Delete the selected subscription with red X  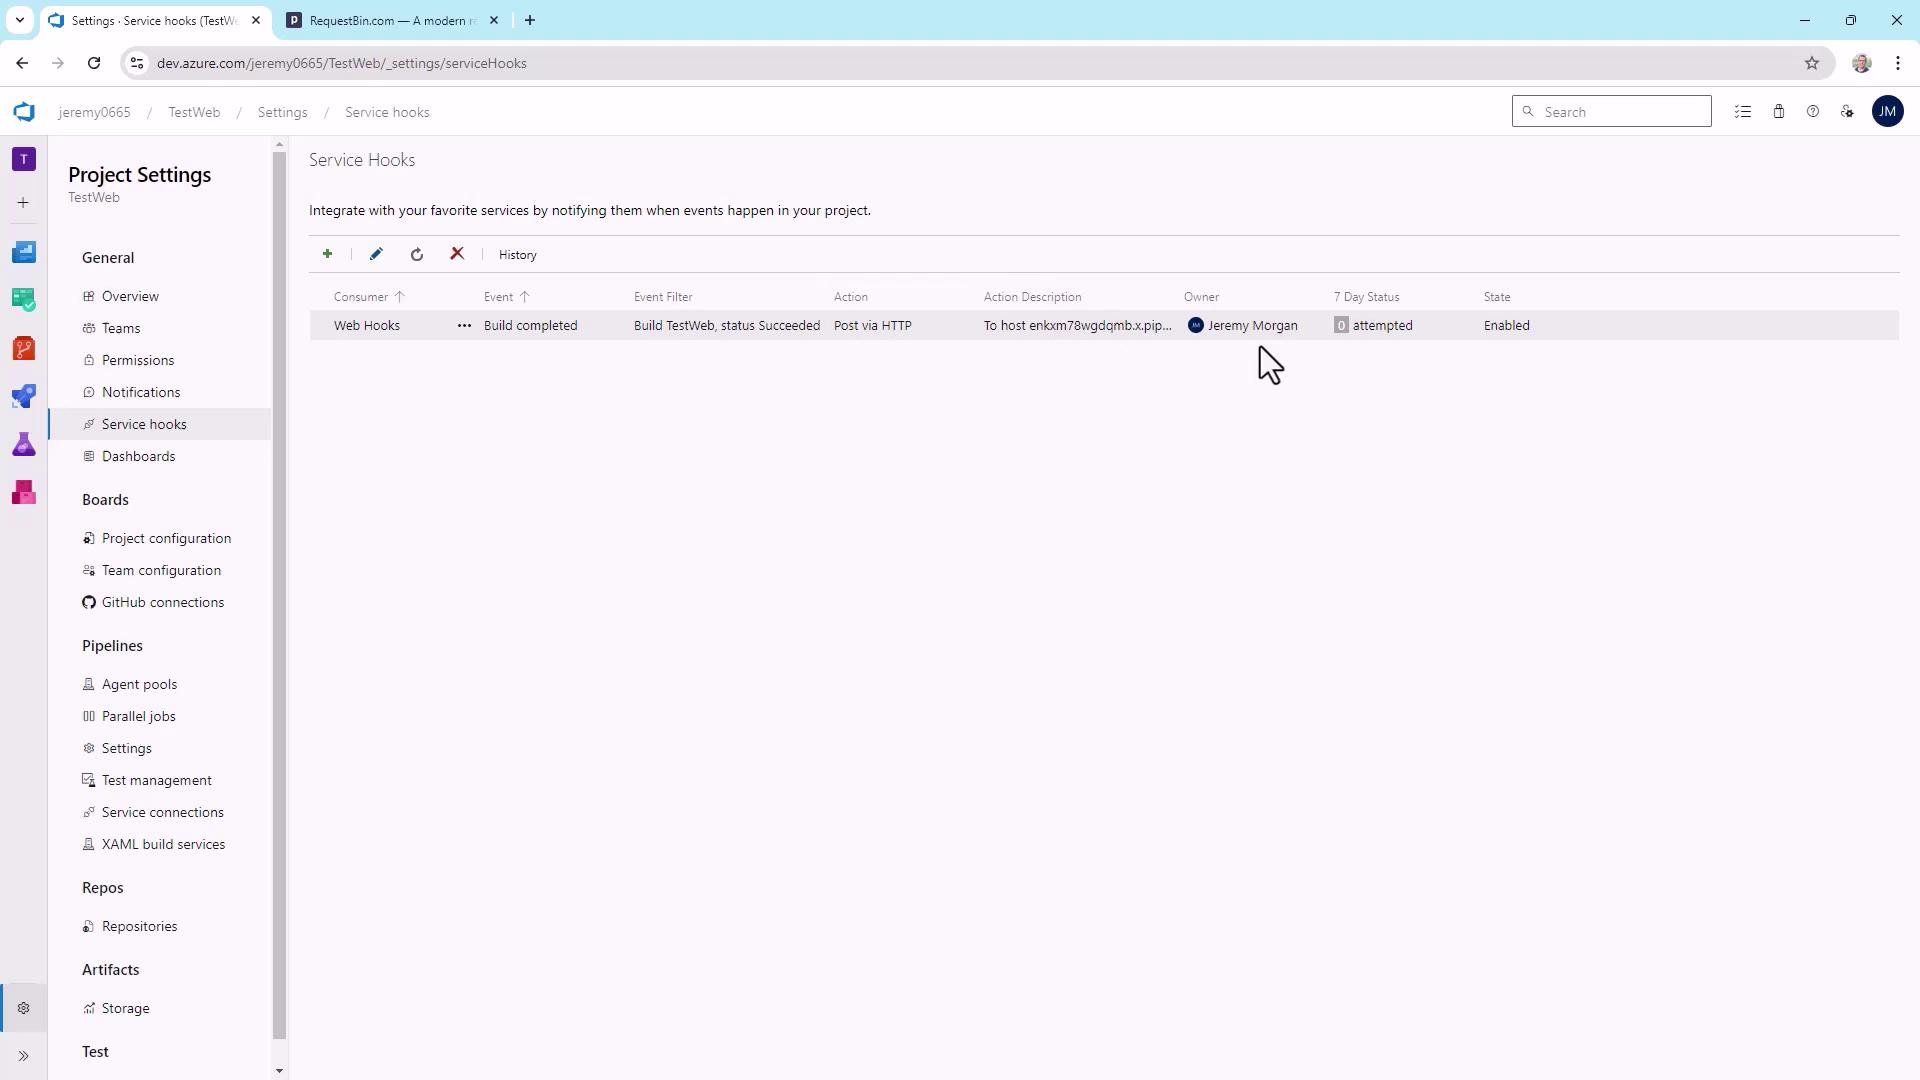coord(457,254)
